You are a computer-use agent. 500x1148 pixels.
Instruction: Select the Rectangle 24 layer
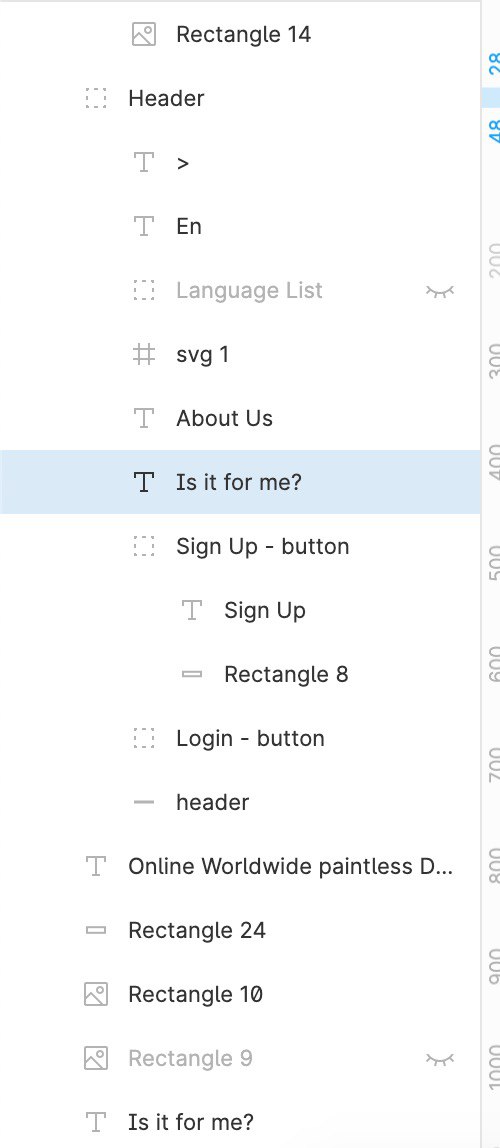tap(240, 931)
